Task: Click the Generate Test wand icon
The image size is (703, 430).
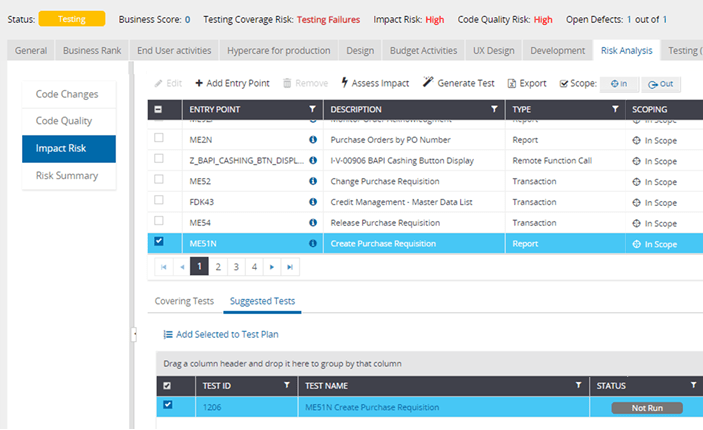Action: 428,82
